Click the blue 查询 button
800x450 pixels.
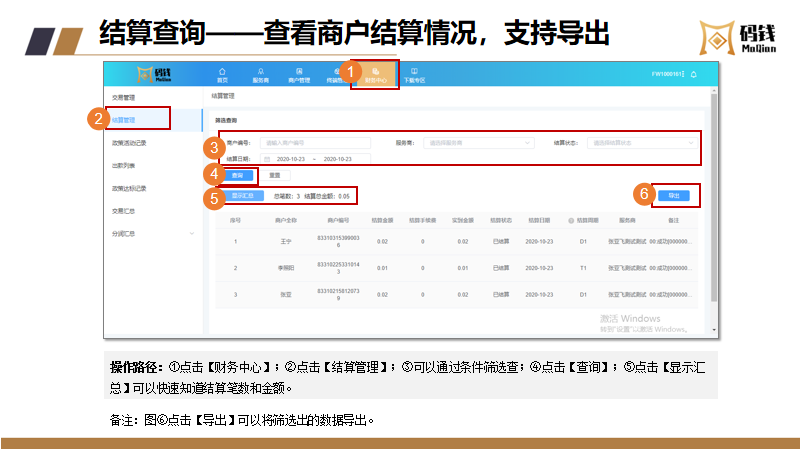tap(237, 175)
